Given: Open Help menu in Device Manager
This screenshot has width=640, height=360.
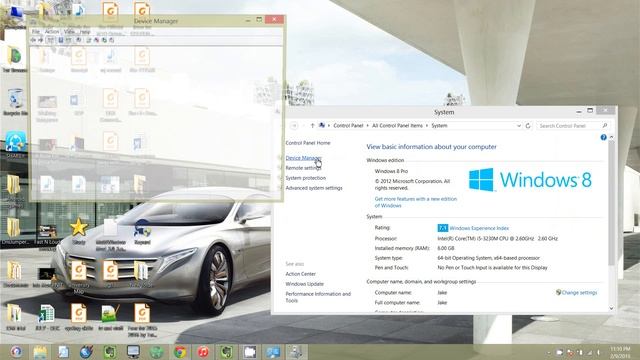Looking at the screenshot, I should (x=85, y=31).
